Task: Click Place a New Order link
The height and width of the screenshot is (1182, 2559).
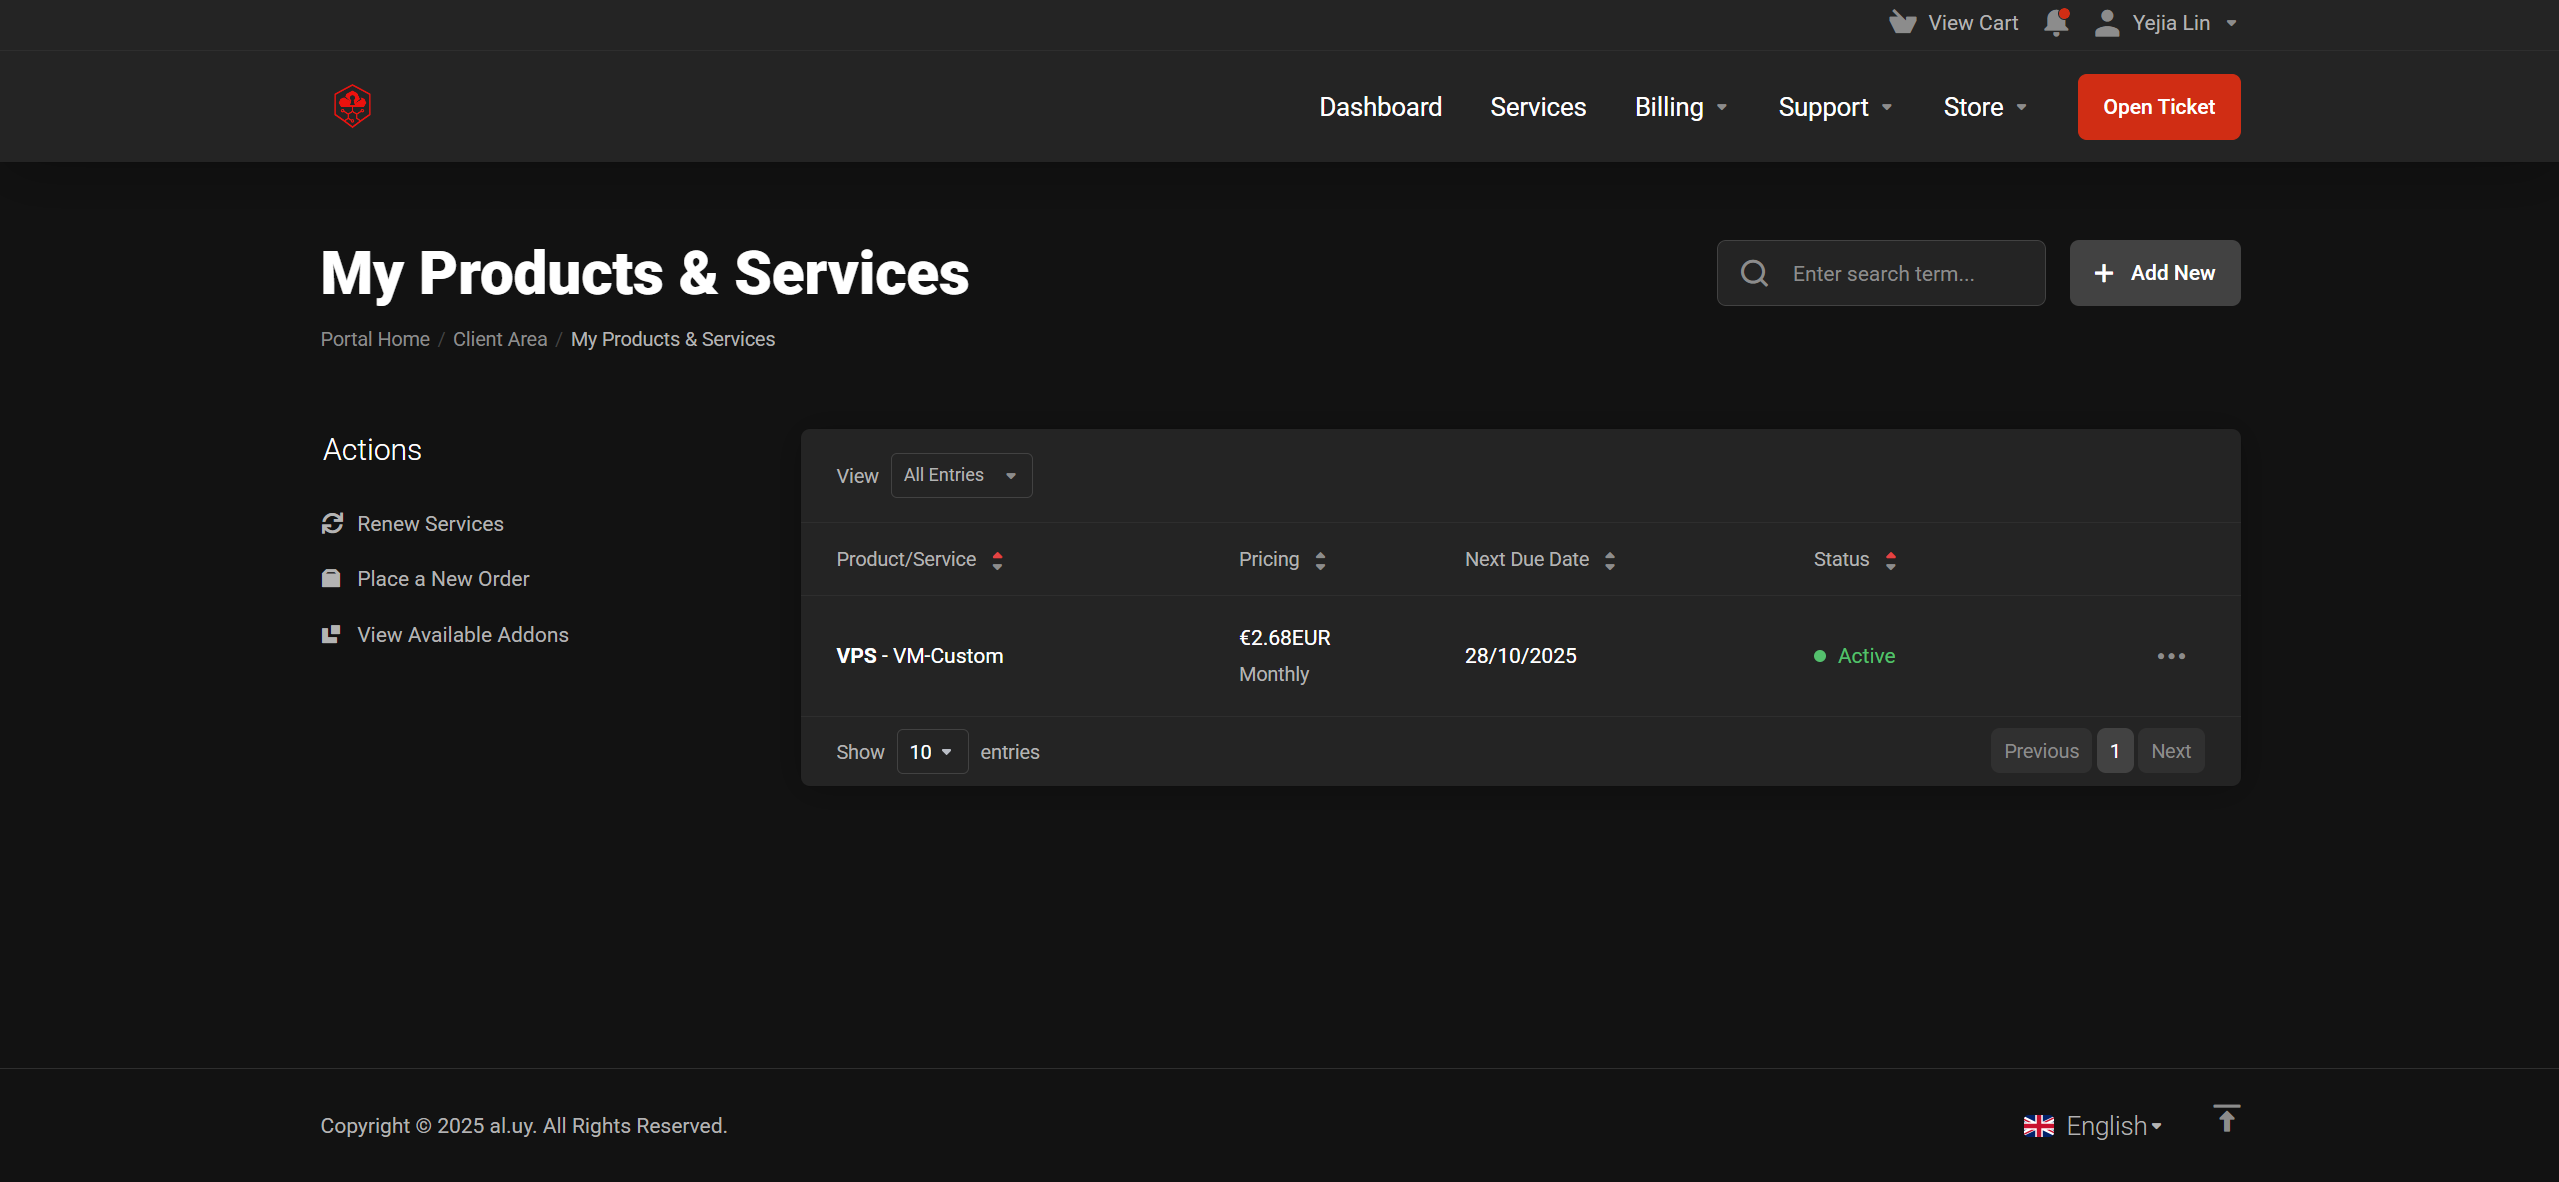Action: pos(443,578)
